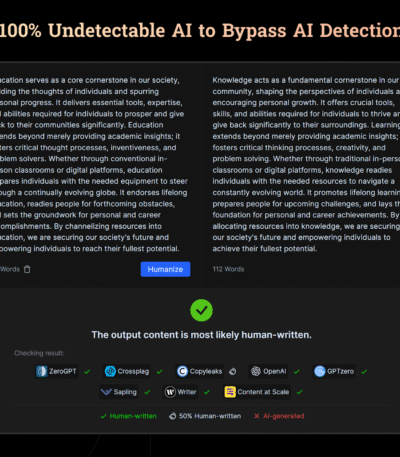Click the Crossplag detector logo

coord(110,371)
